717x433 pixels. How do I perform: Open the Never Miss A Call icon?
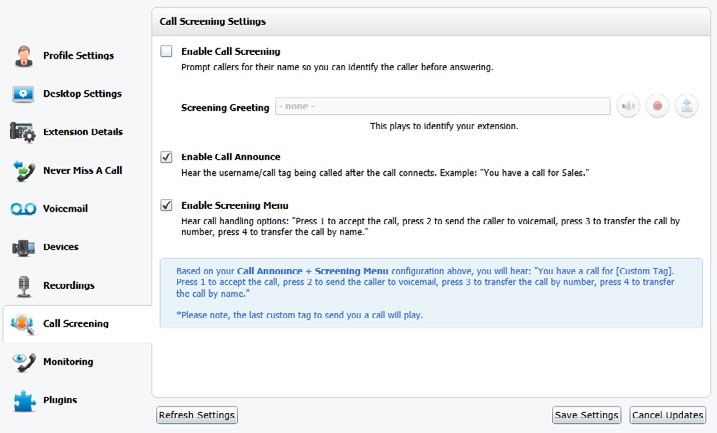[x=24, y=171]
